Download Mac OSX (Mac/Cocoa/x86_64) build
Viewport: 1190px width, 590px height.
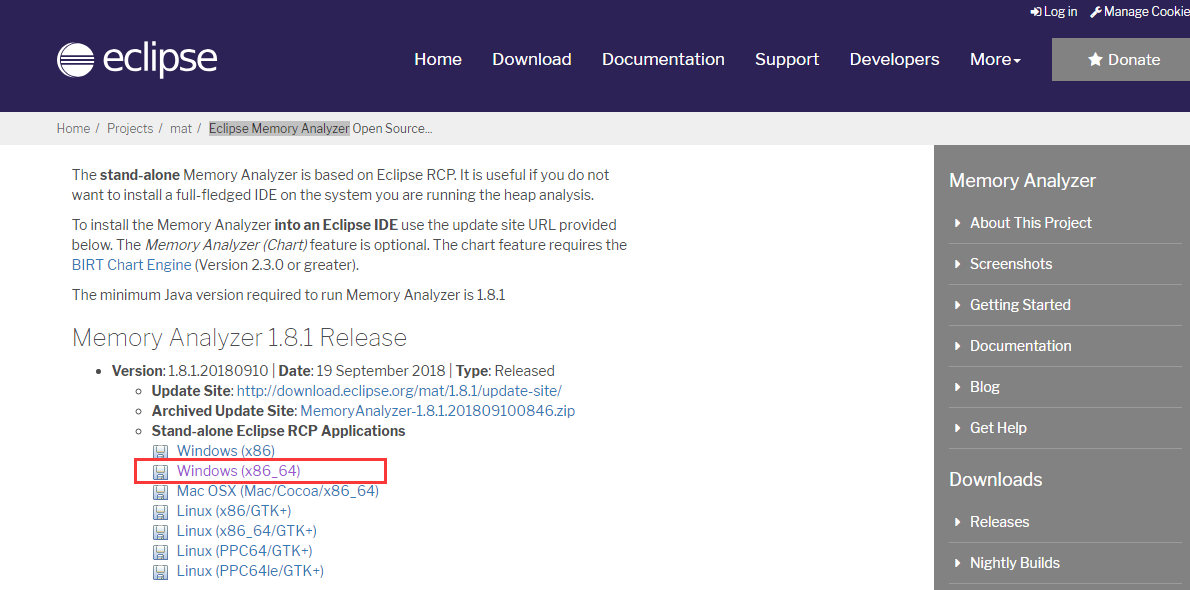click(278, 491)
